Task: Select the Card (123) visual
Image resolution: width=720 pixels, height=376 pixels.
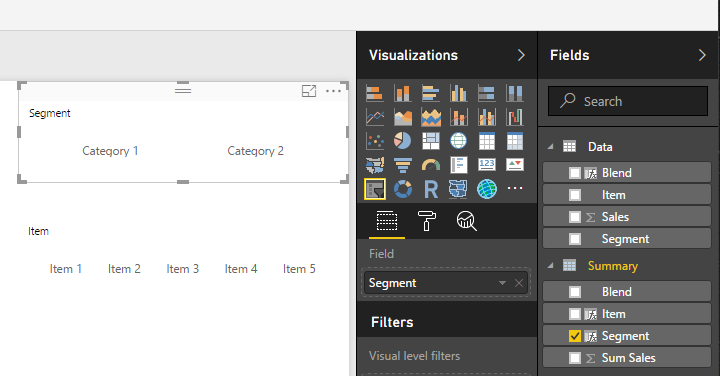Action: coord(487,165)
